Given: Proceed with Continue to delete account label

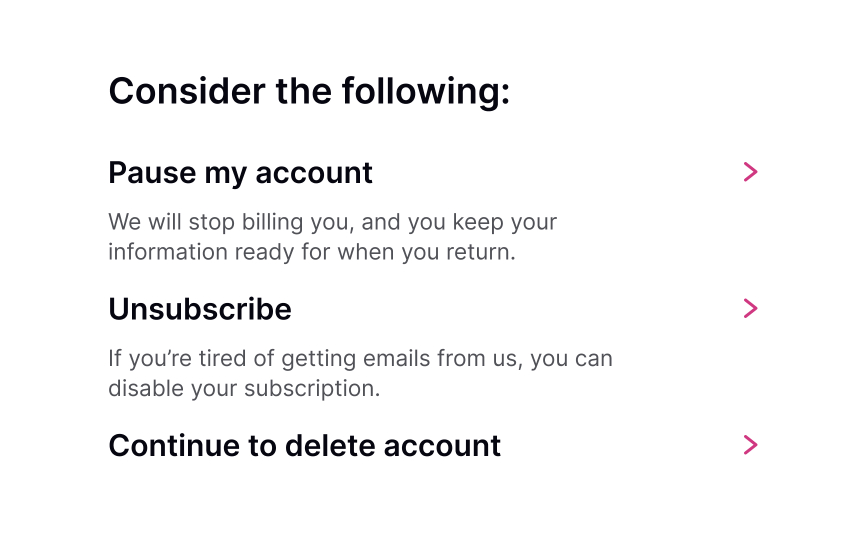Looking at the screenshot, I should (x=304, y=445).
